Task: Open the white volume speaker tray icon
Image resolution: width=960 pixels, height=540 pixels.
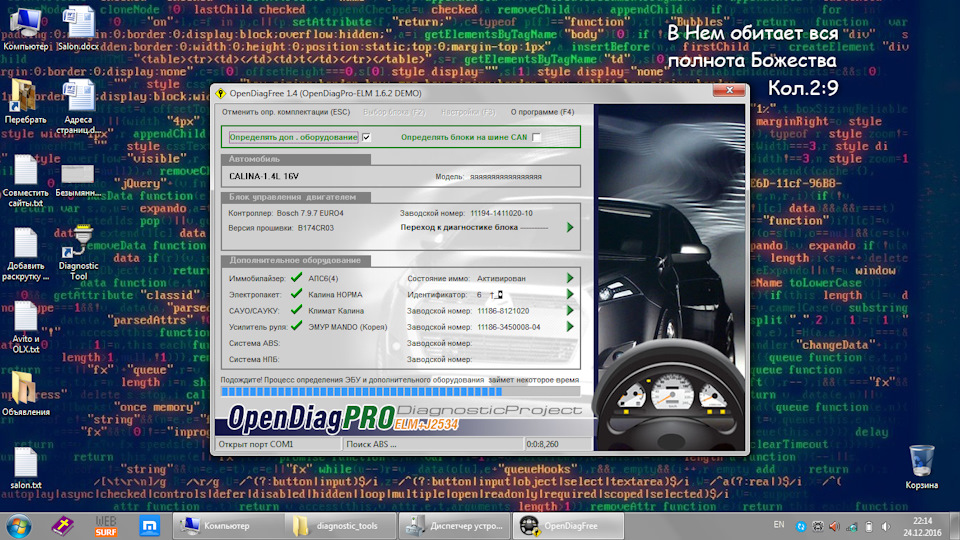Action: click(x=886, y=527)
